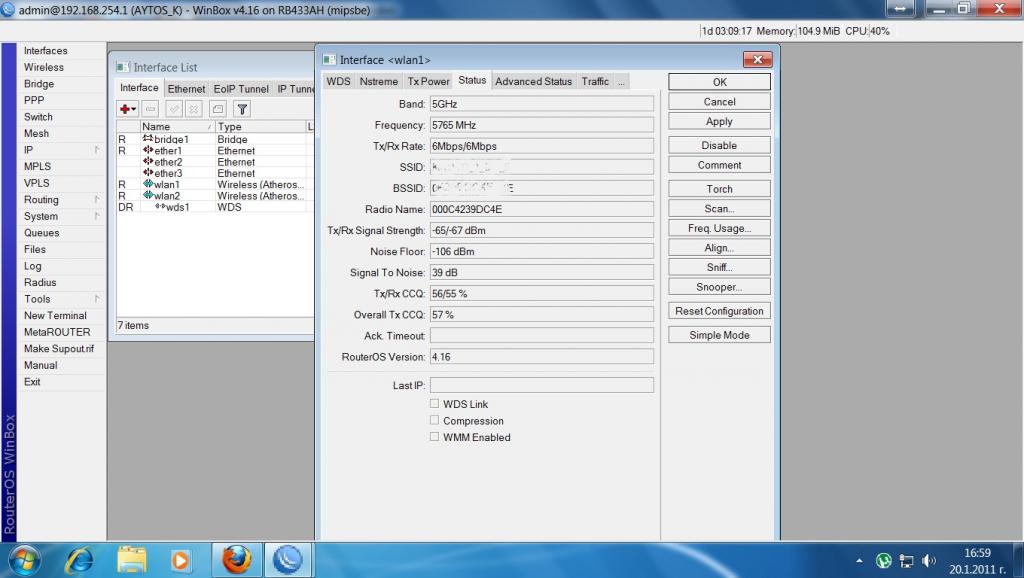Image resolution: width=1024 pixels, height=578 pixels.
Task: Click the red plus add interface button
Action: [127, 108]
